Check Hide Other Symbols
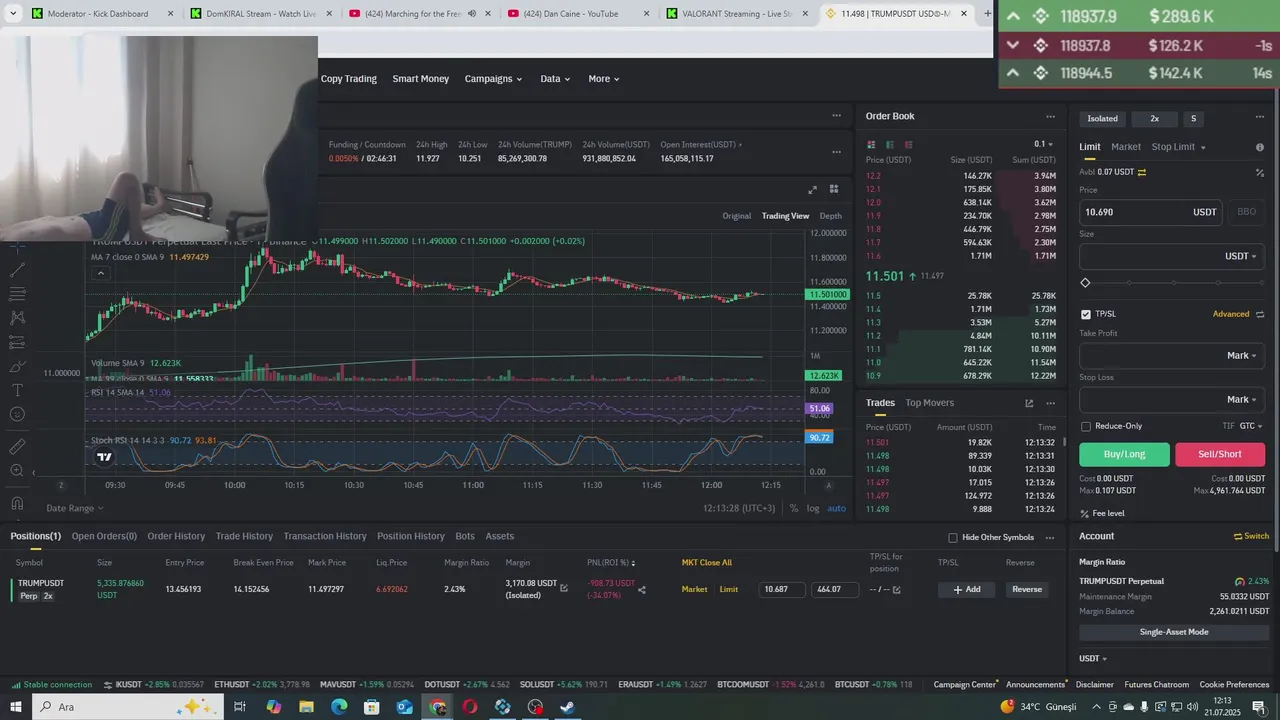Image resolution: width=1280 pixels, height=720 pixels. point(953,537)
